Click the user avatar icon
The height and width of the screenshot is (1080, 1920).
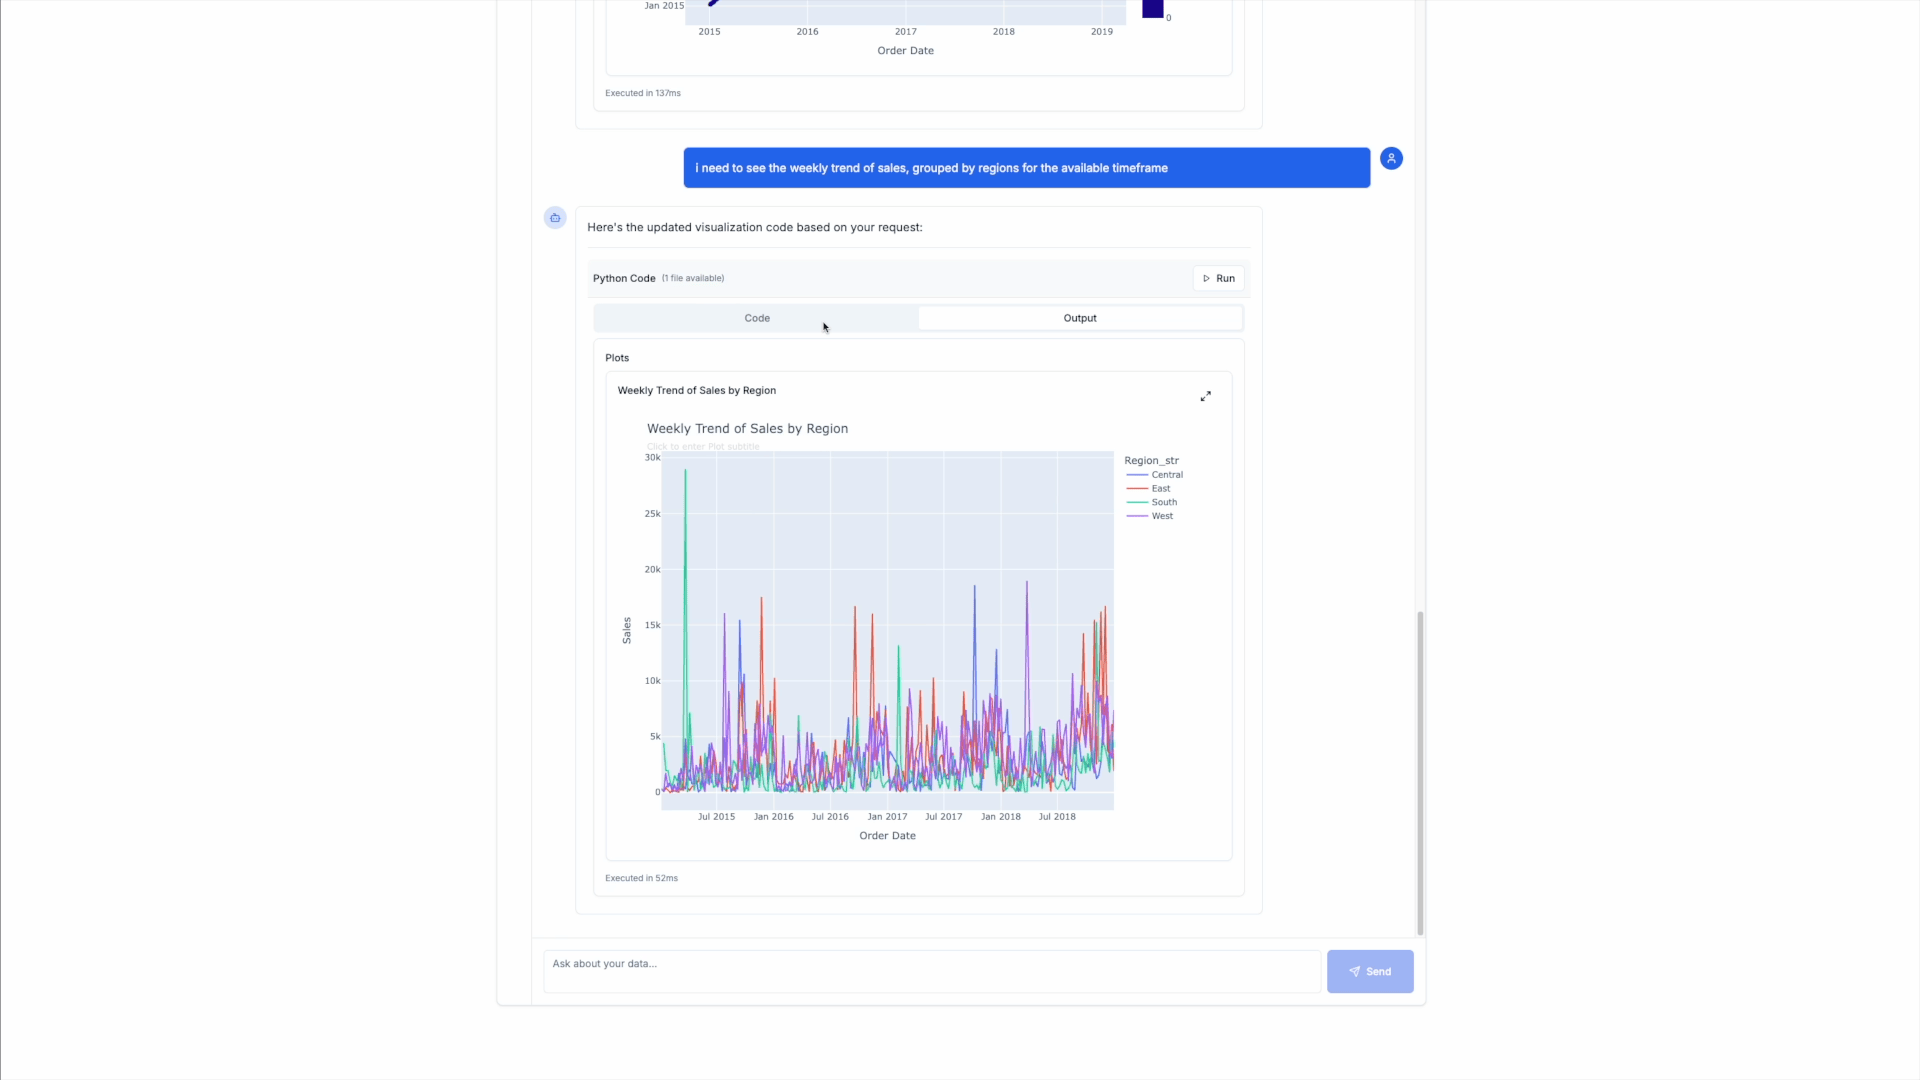pos(1391,159)
